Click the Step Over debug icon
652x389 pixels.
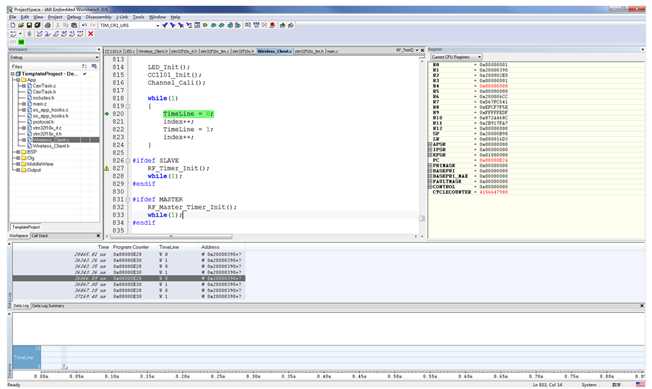click(40, 34)
